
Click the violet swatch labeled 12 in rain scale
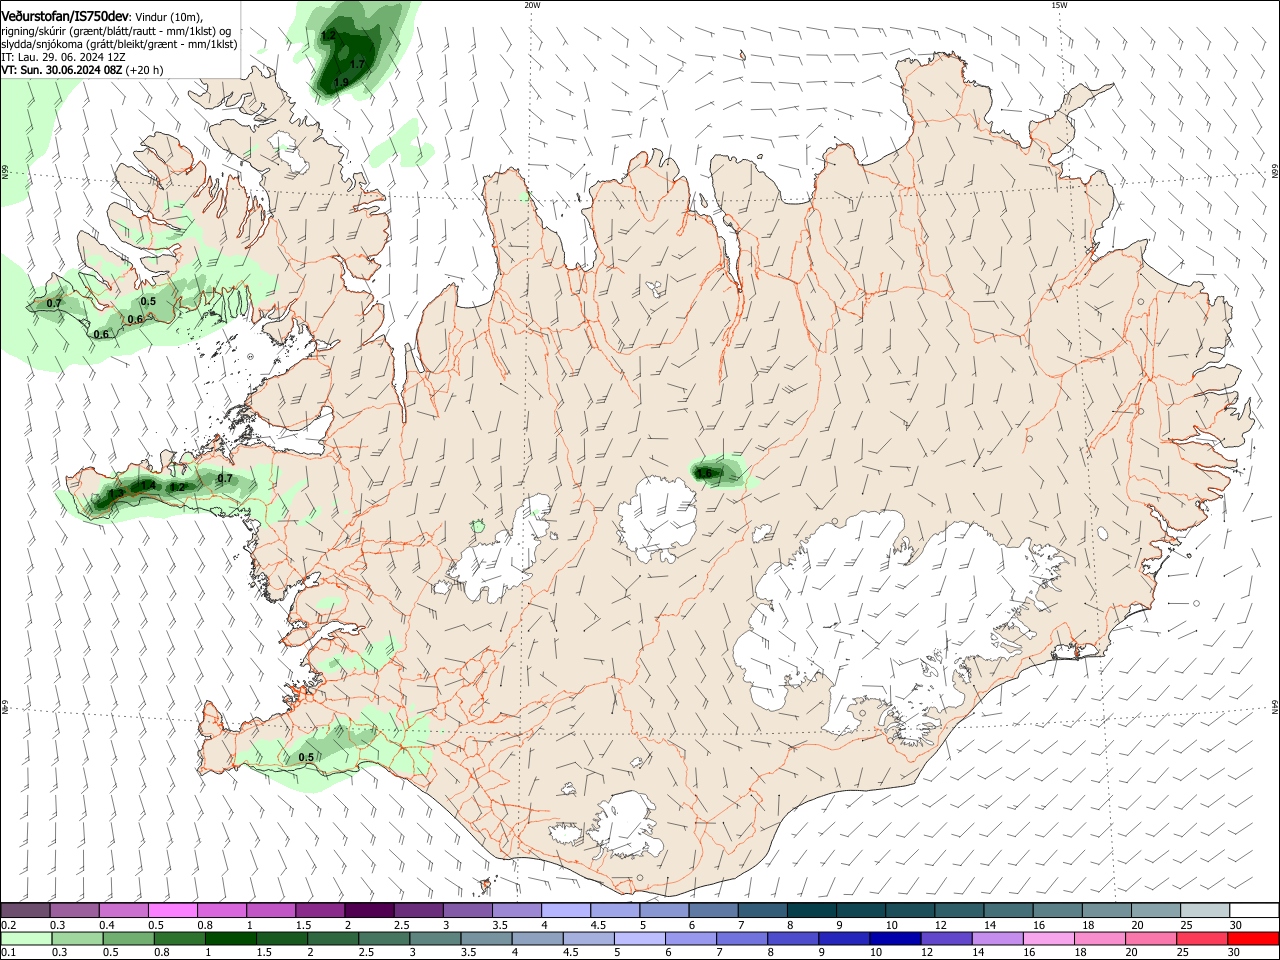tap(945, 938)
